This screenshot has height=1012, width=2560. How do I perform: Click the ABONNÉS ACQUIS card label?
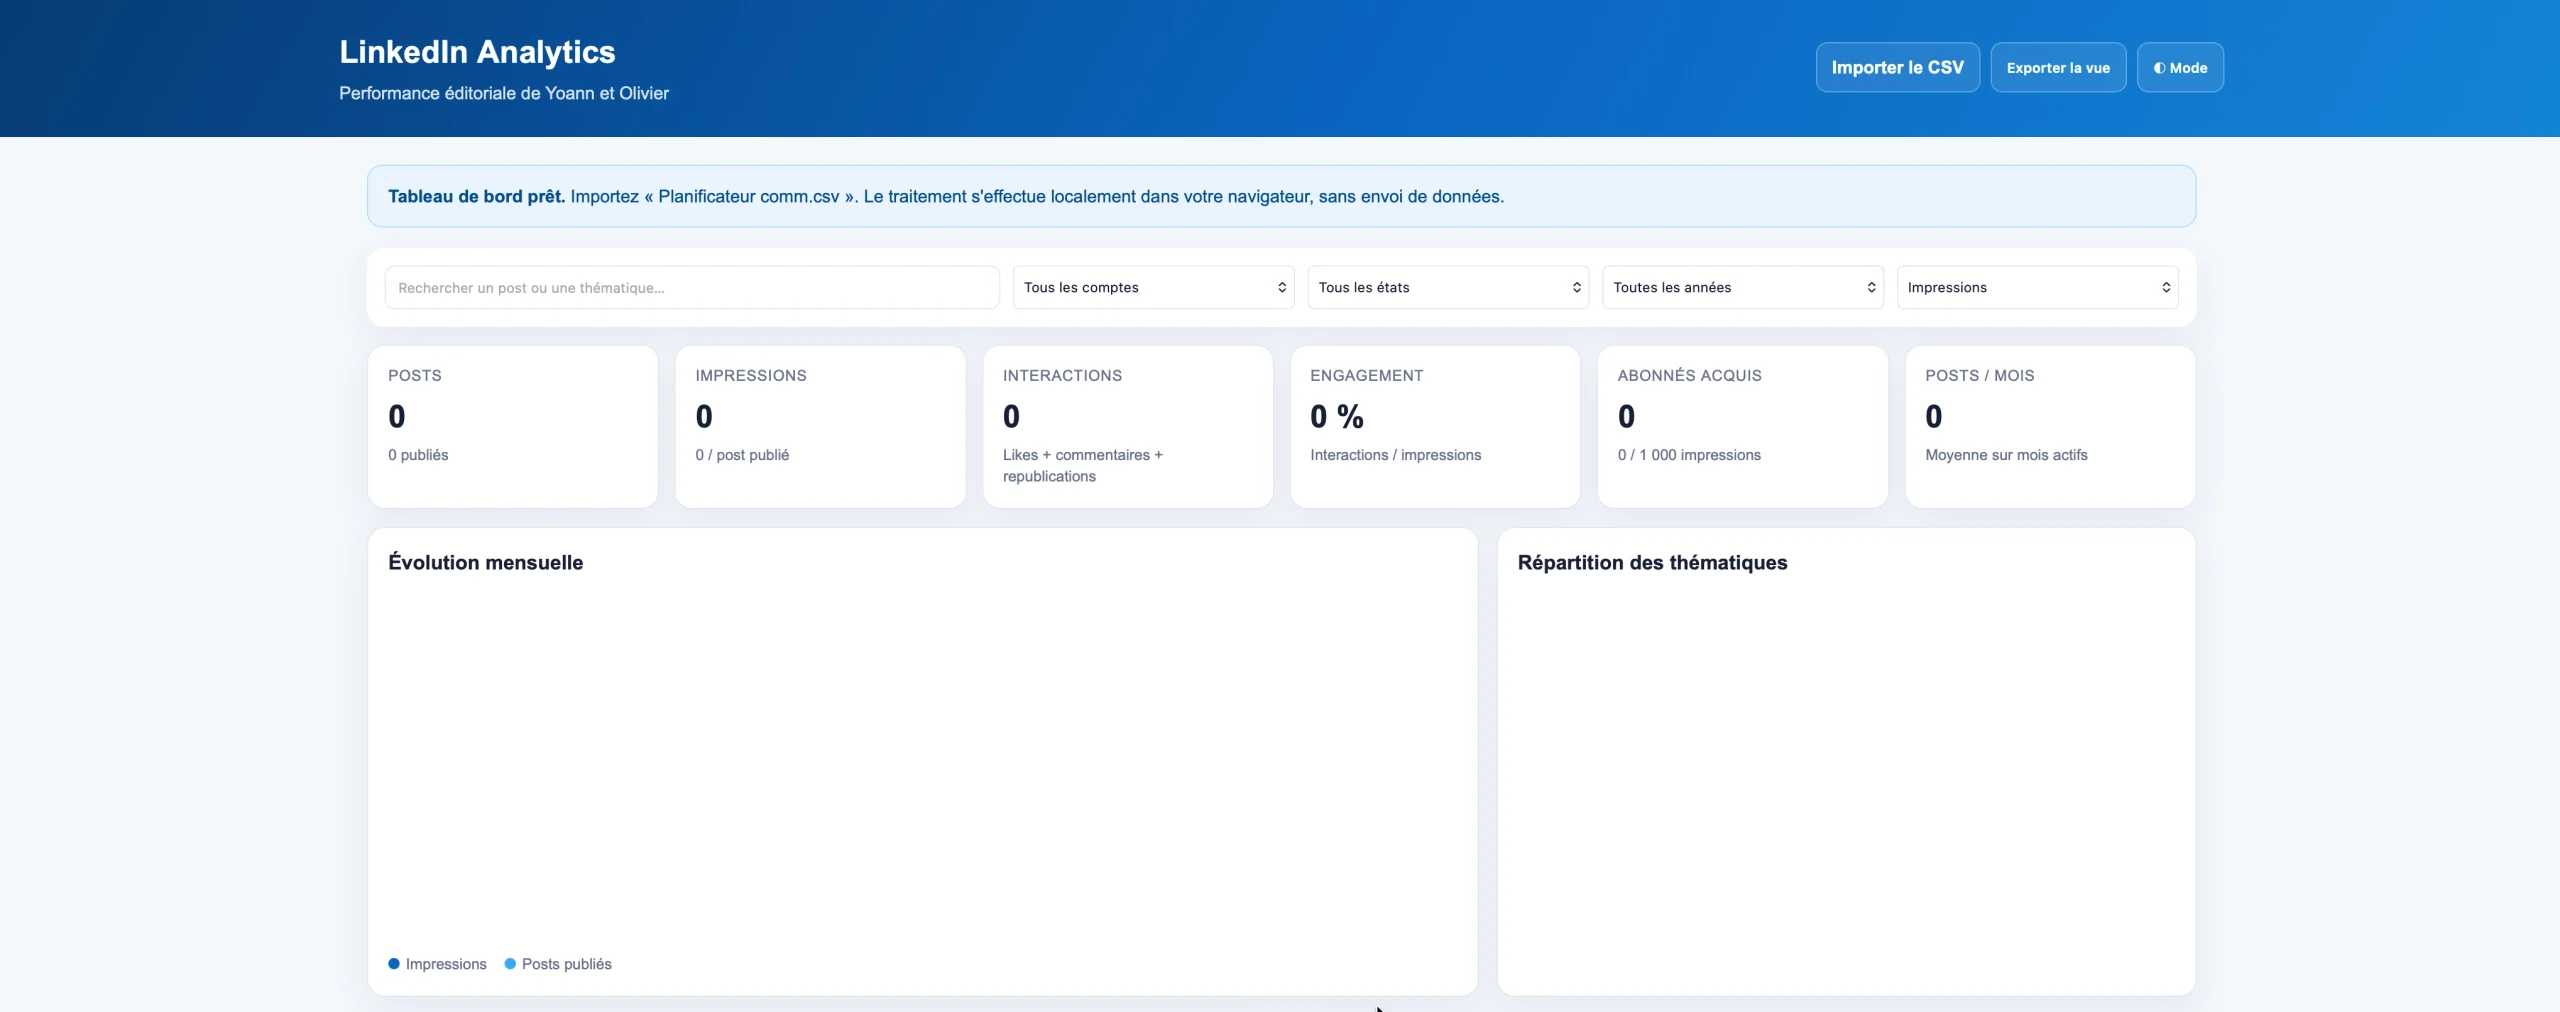pos(1689,375)
